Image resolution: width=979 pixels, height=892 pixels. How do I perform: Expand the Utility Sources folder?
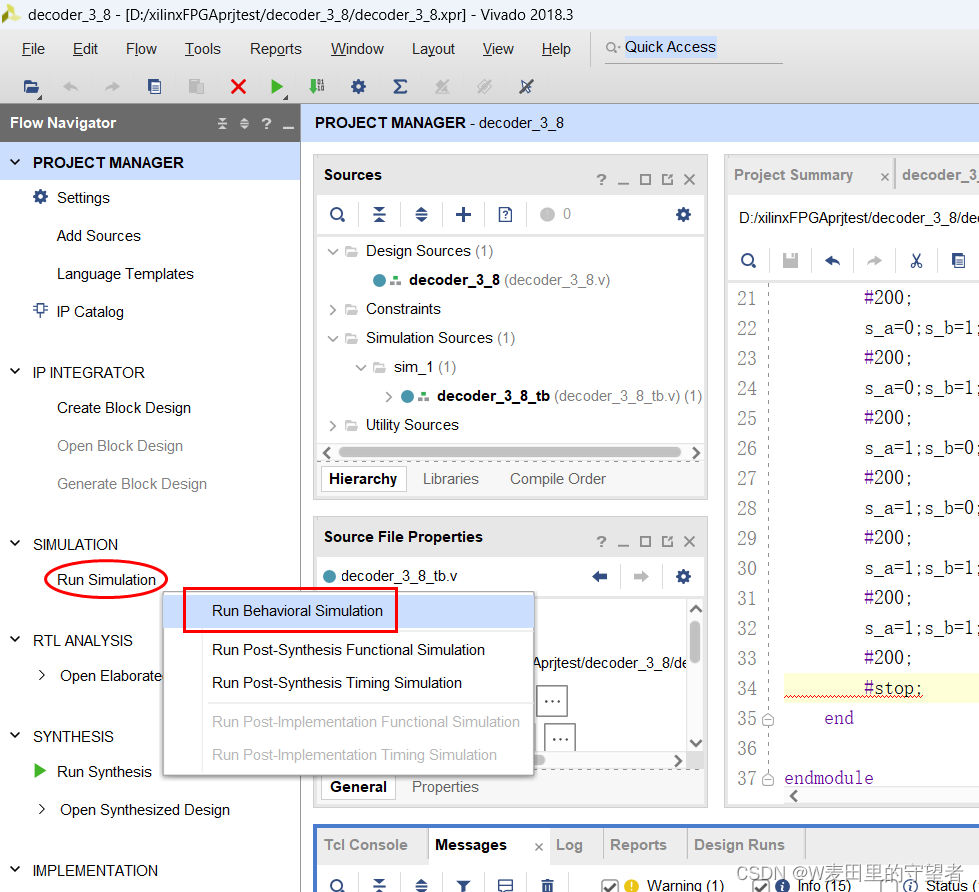[333, 426]
